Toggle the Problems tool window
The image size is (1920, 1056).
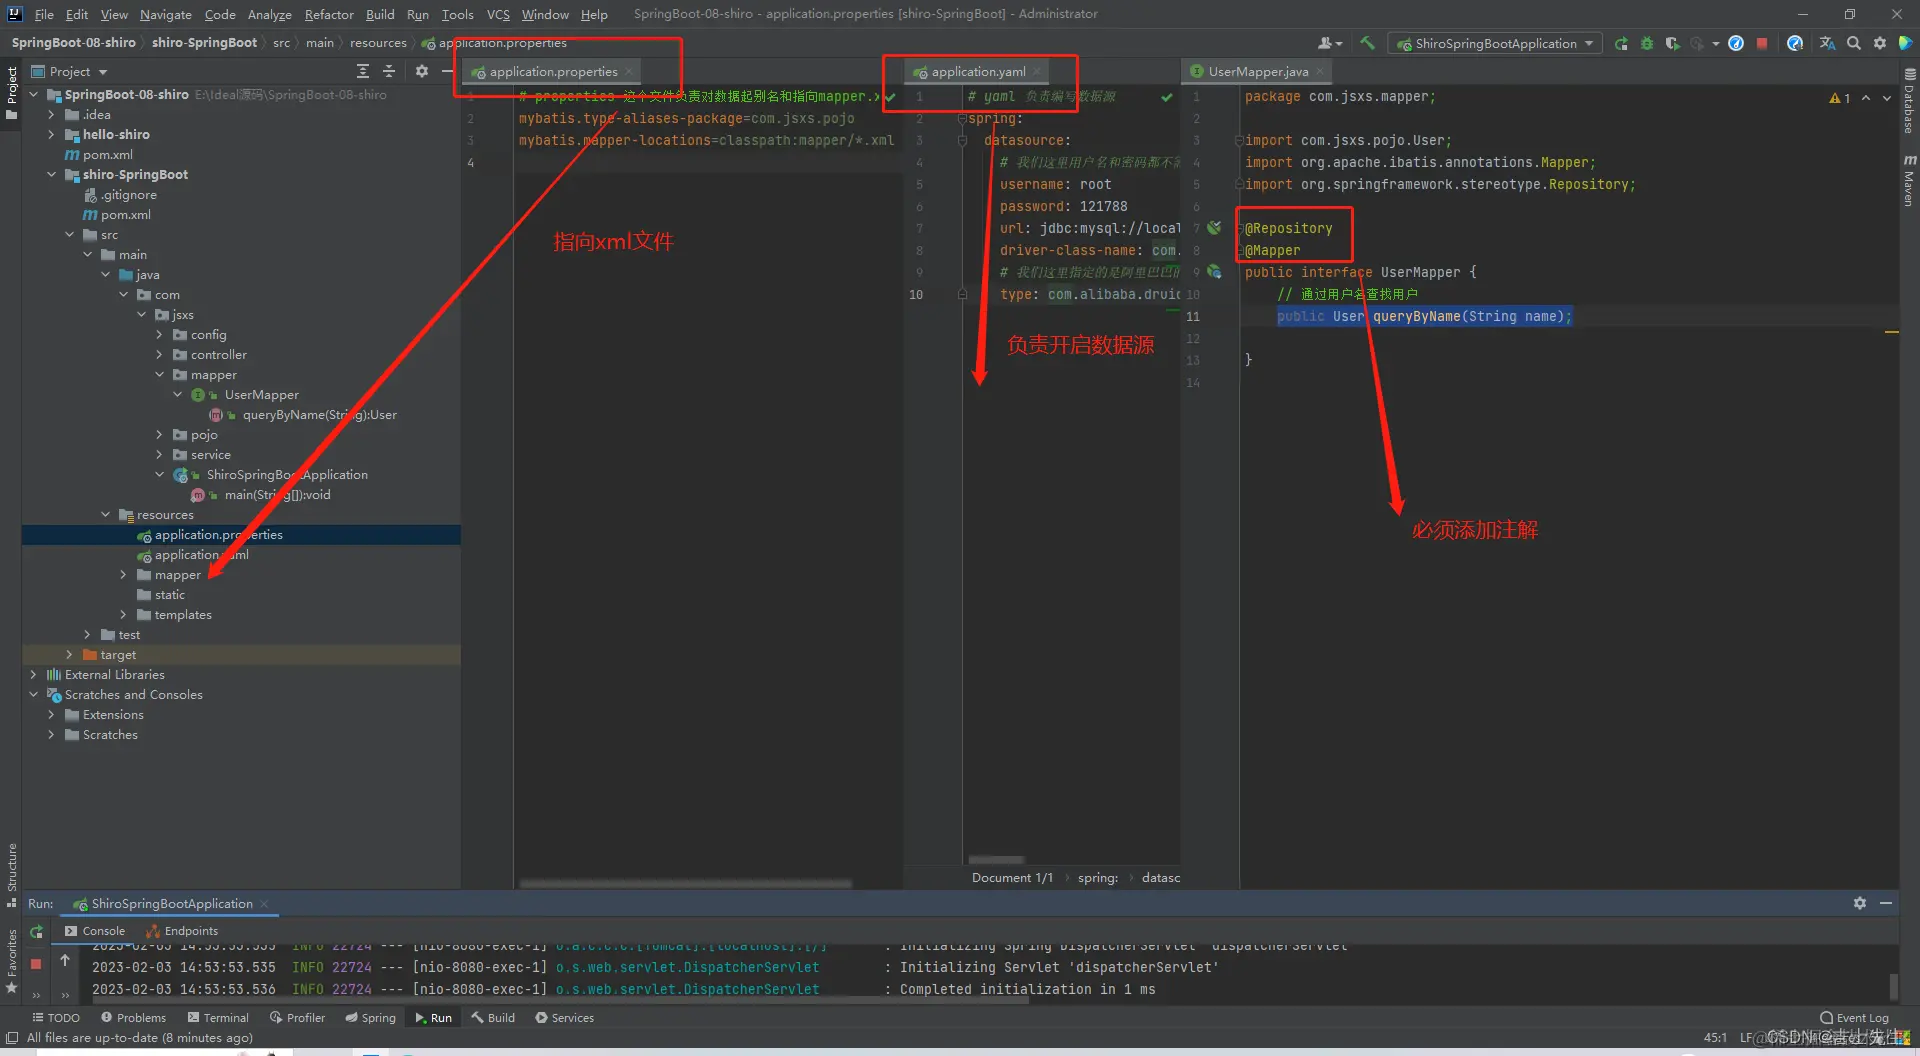tap(133, 1018)
